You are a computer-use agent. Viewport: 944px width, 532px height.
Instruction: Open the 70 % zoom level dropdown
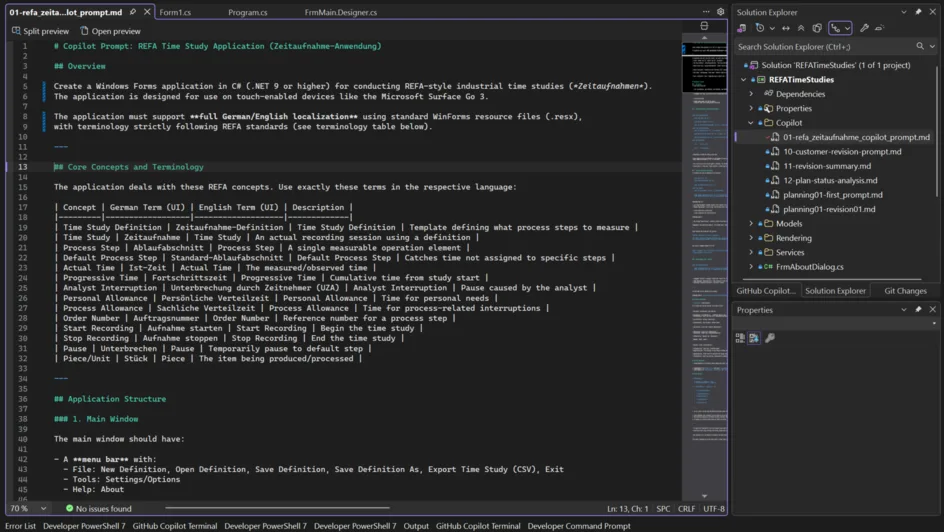[x=43, y=509]
